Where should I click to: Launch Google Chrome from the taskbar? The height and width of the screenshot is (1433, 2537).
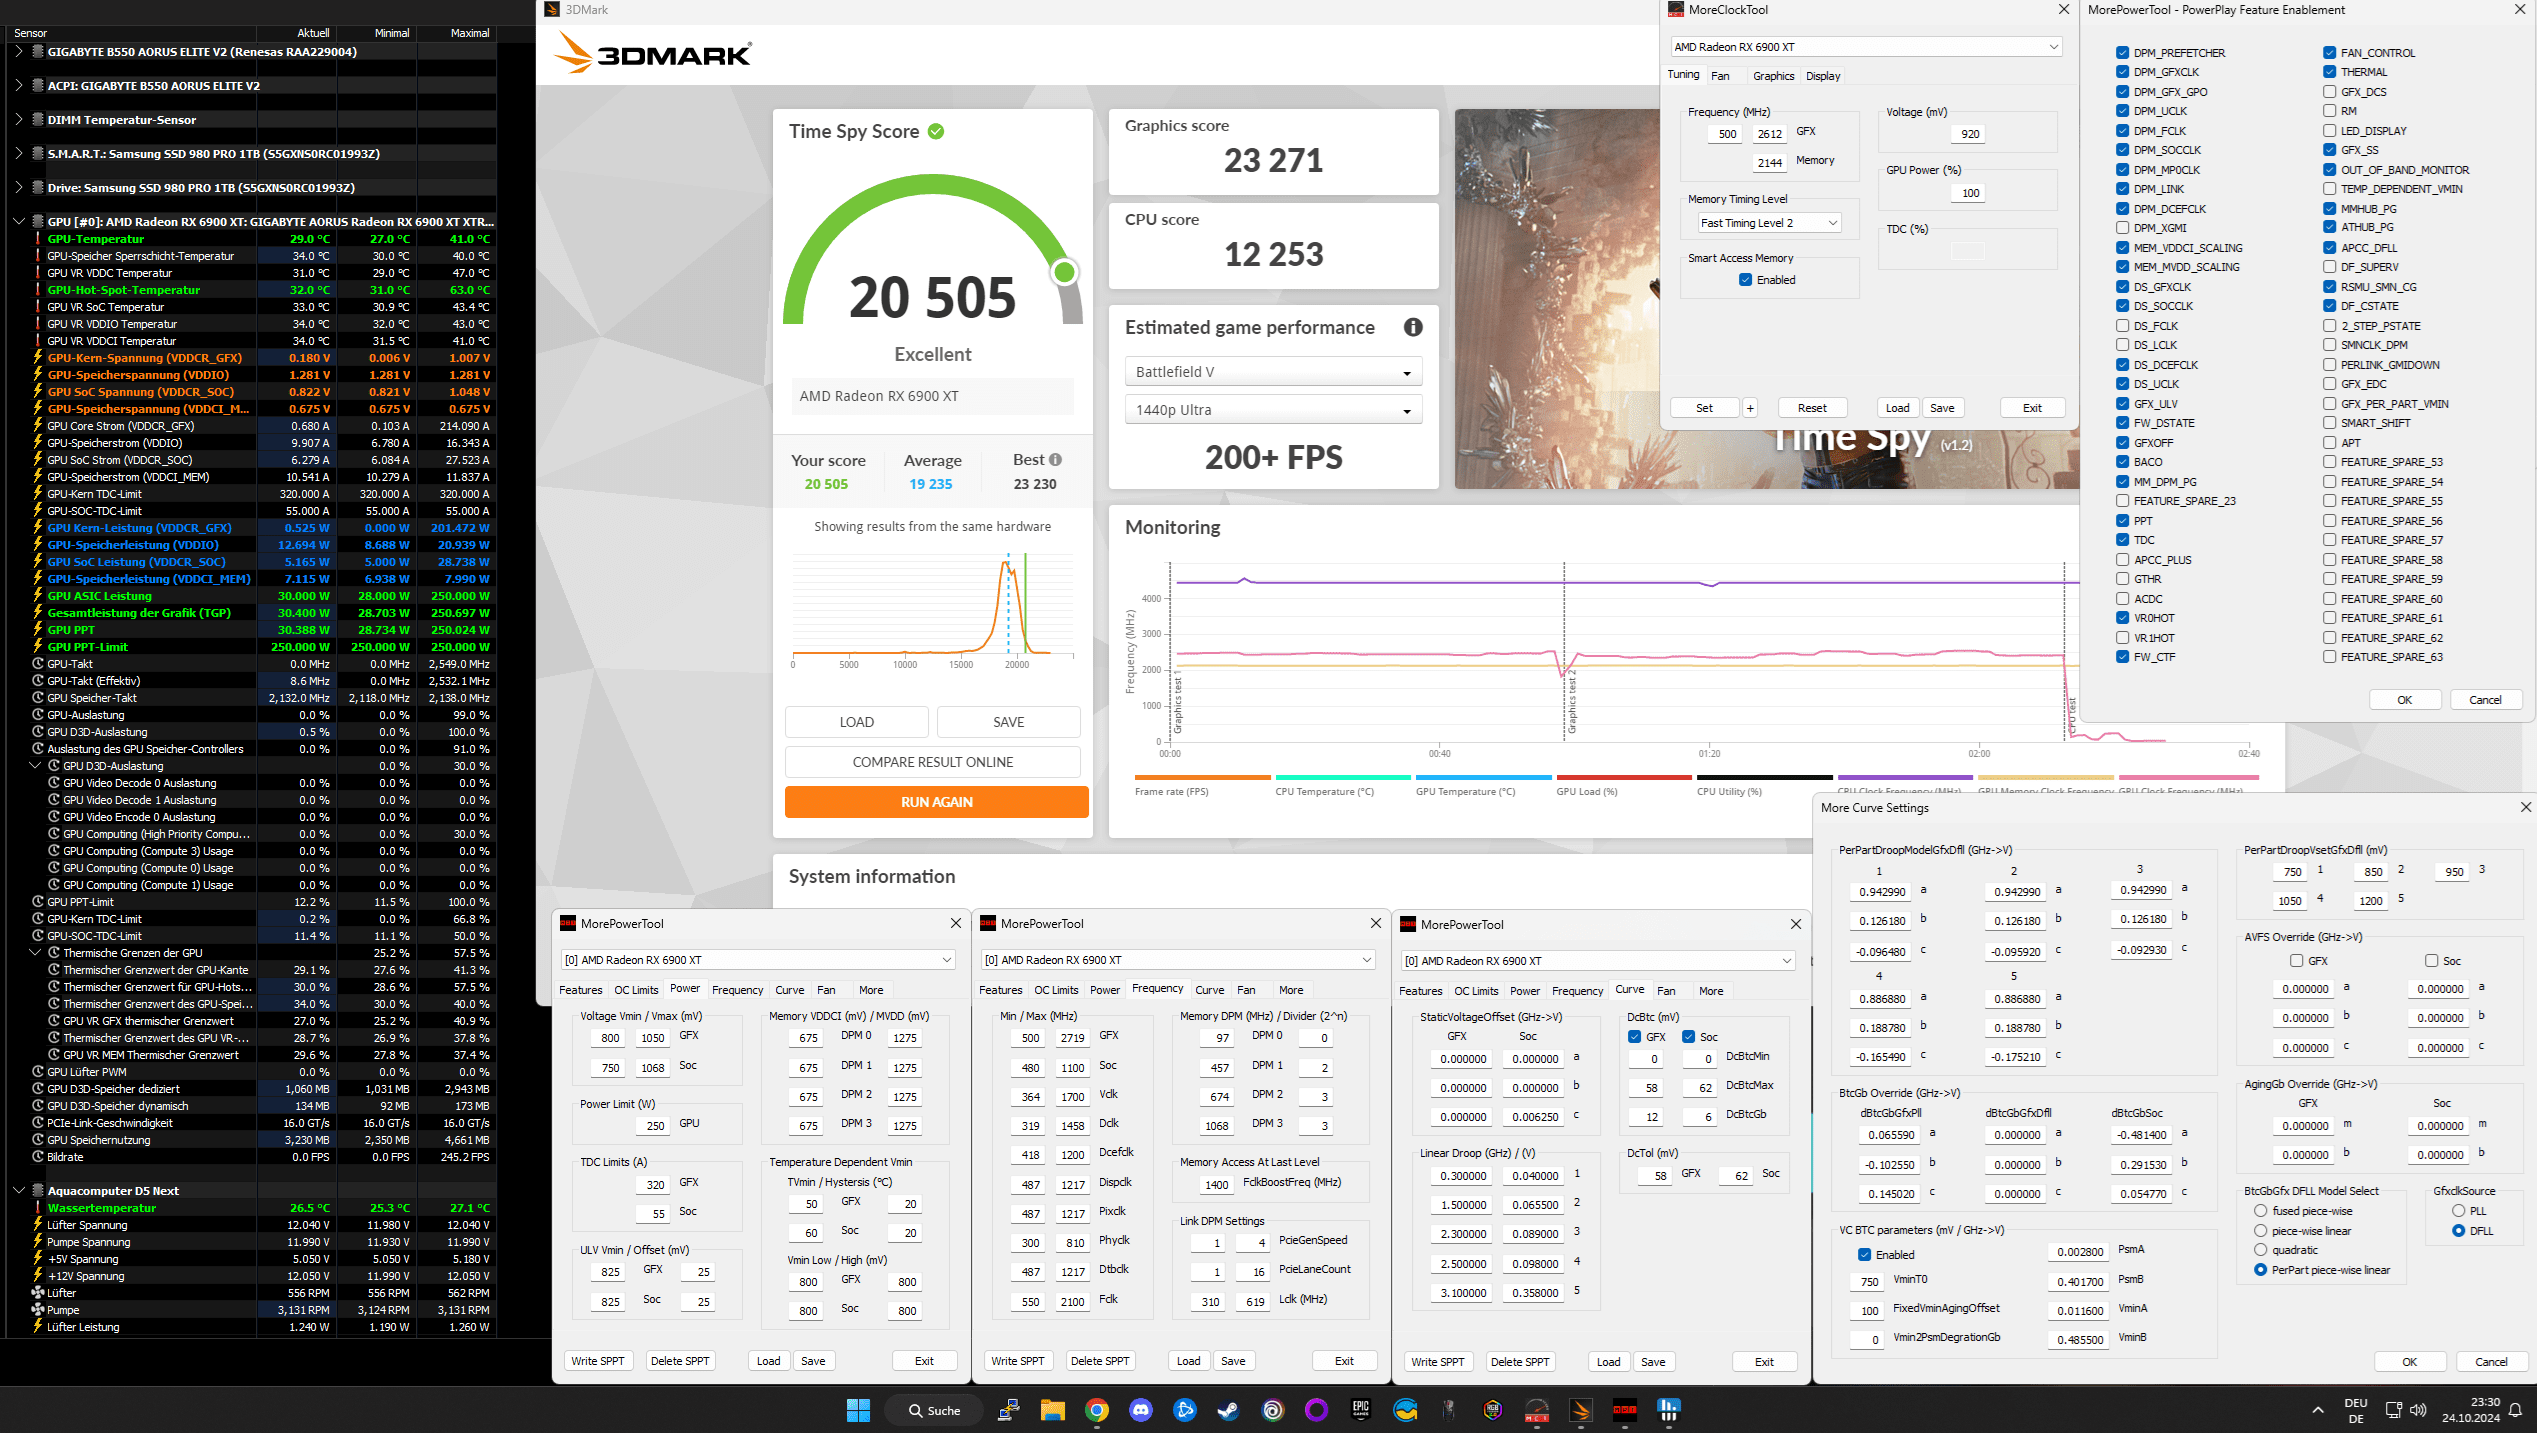pos(1097,1410)
